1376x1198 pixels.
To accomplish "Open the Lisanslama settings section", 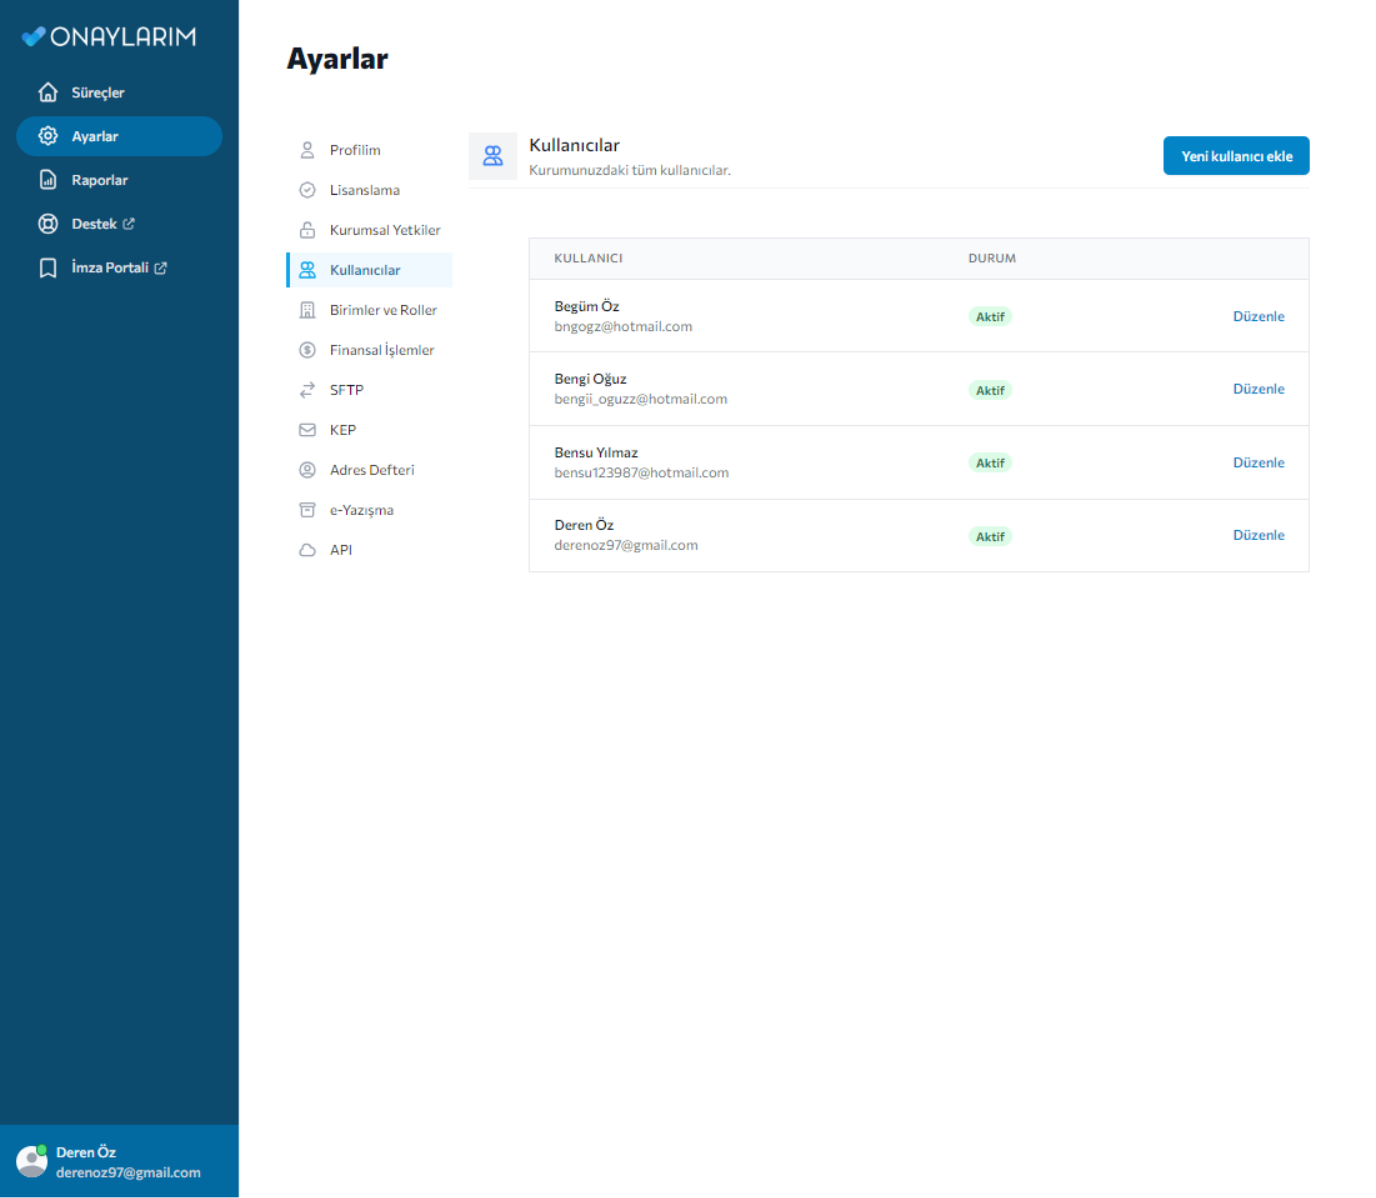I will coord(364,190).
